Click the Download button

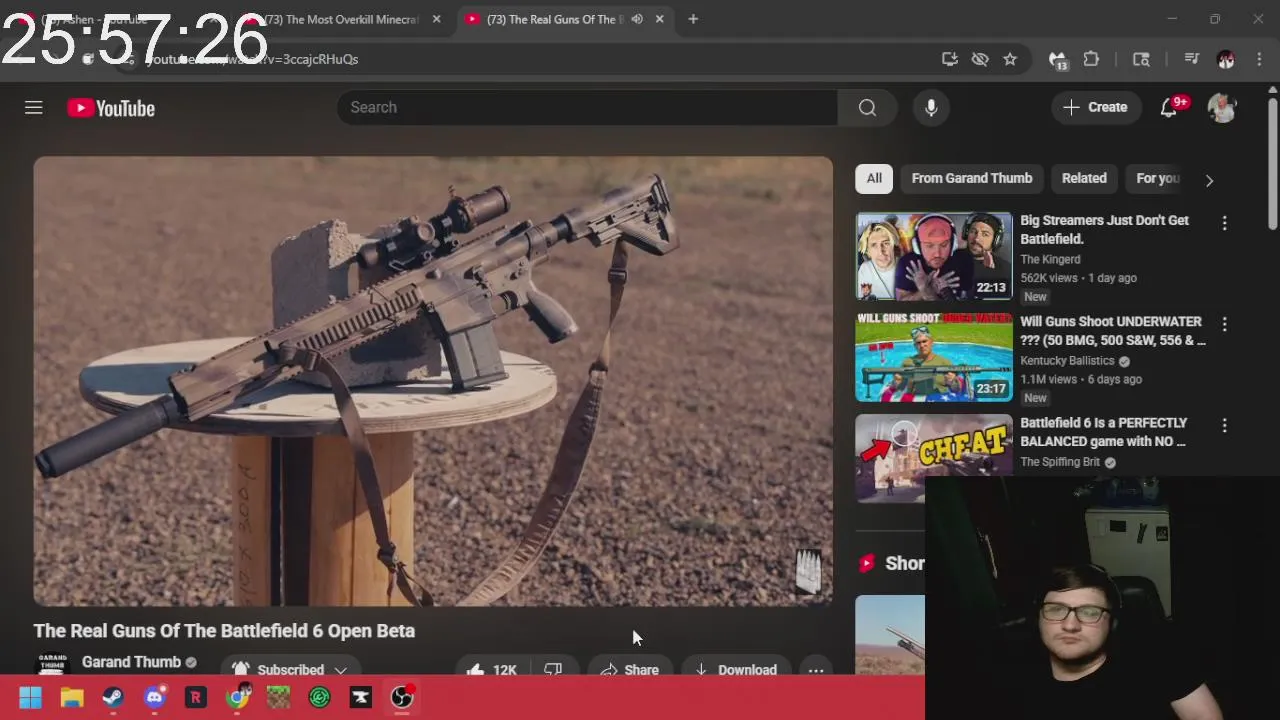click(735, 669)
